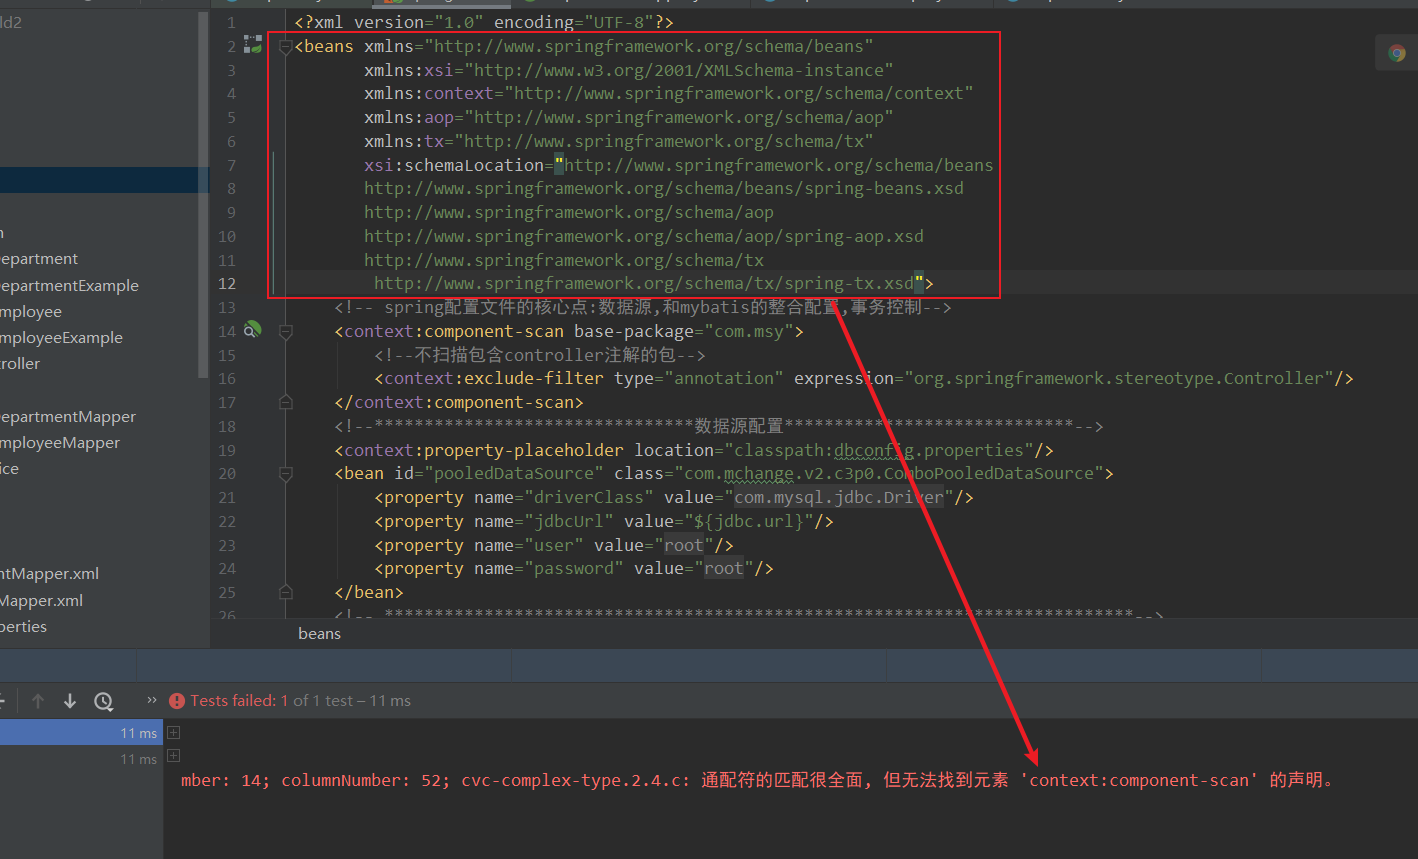Open in Chrome browser icon in editor
This screenshot has width=1418, height=859.
point(1397,54)
